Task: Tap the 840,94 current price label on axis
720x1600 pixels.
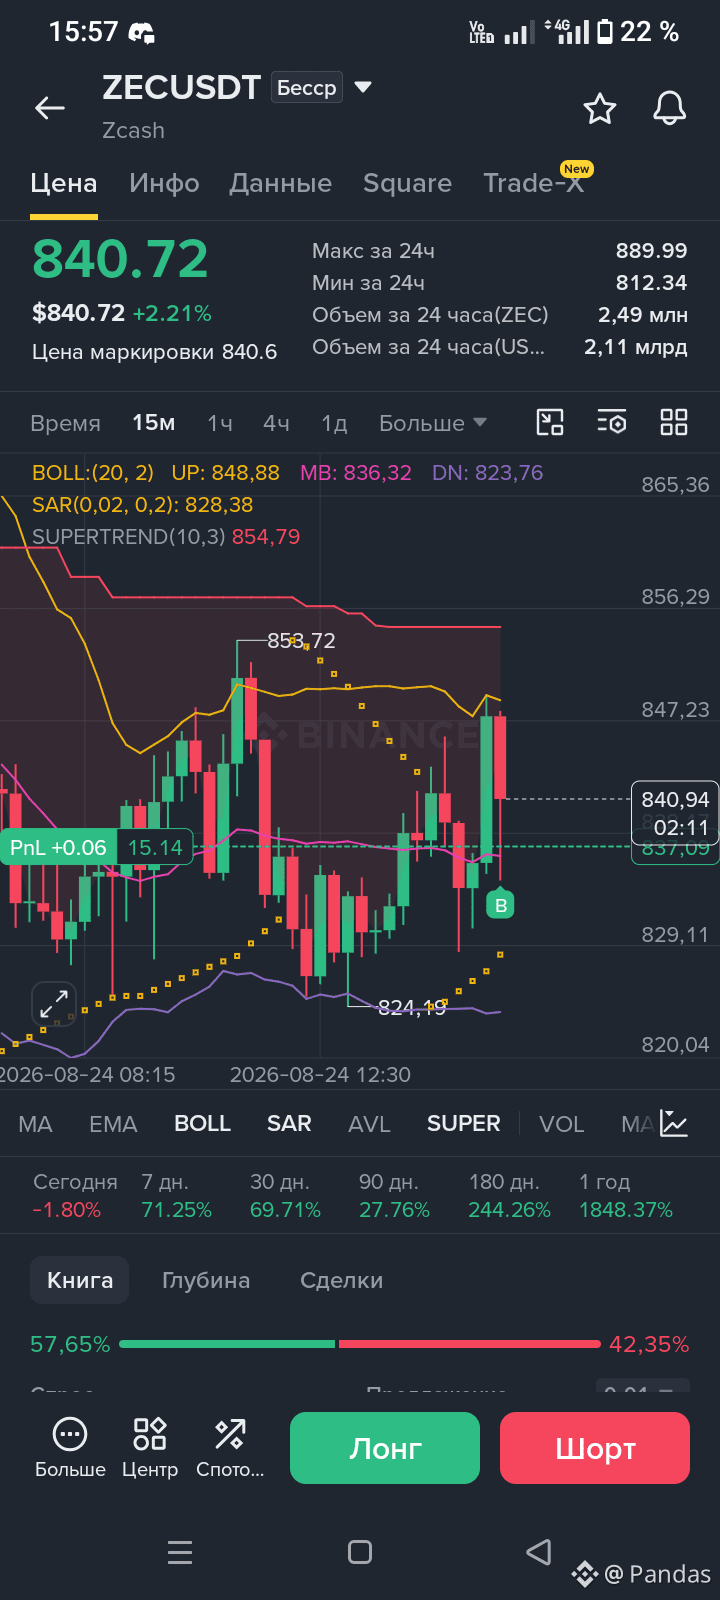Action: click(675, 800)
